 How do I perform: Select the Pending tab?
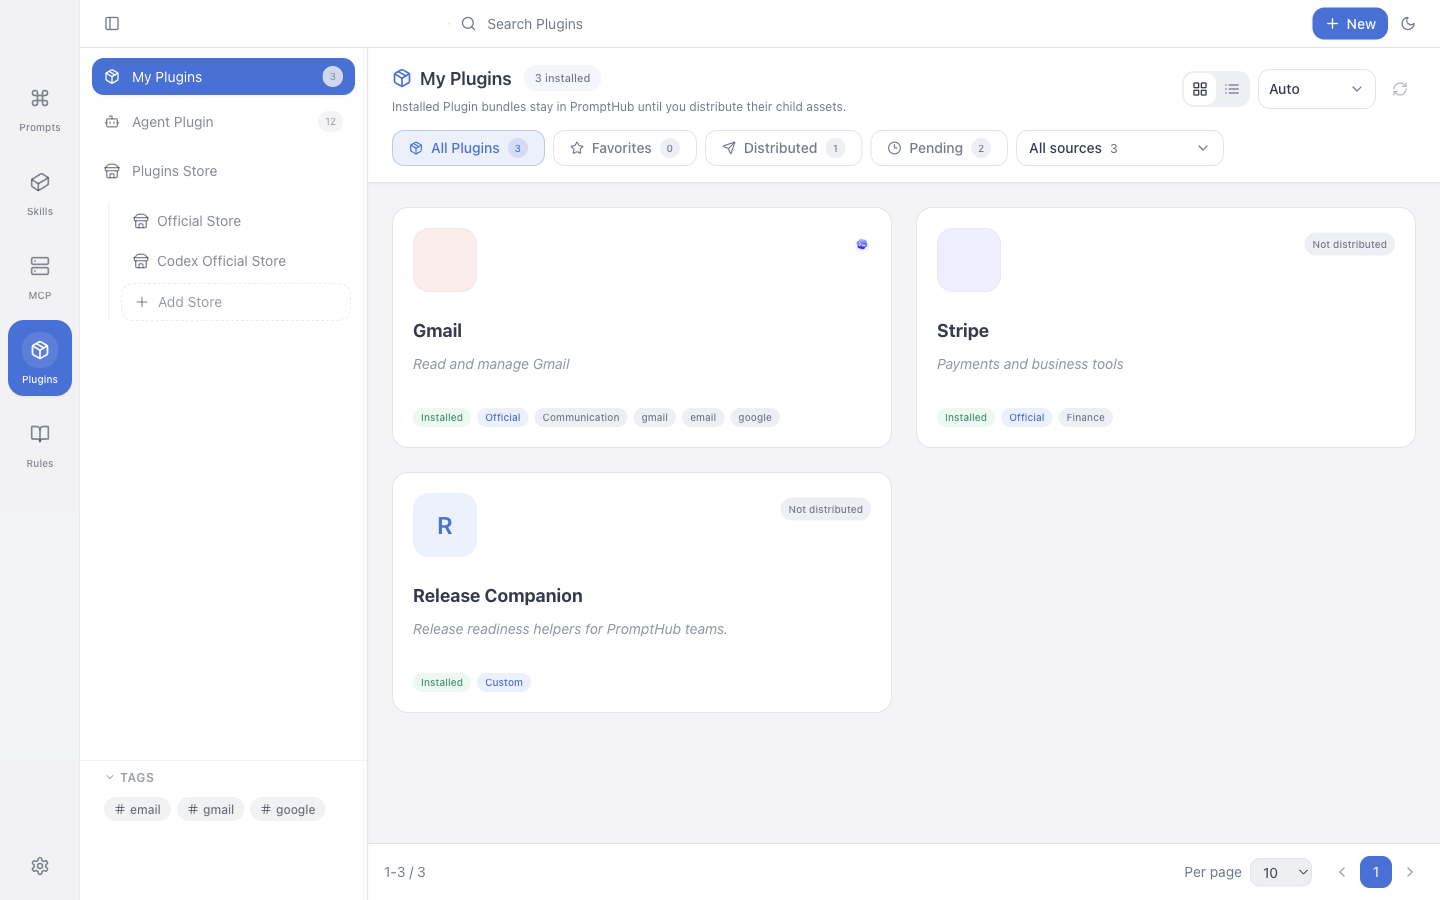point(939,148)
